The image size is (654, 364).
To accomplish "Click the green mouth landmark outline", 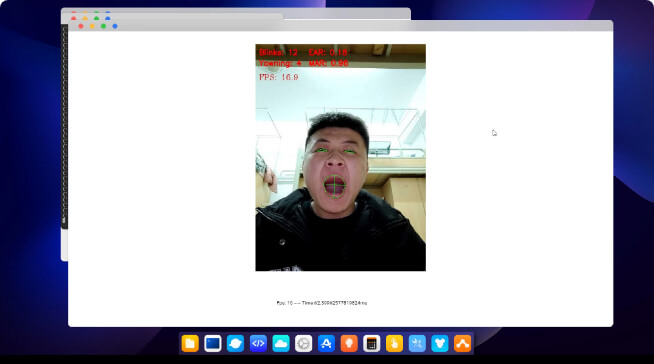I will [335, 186].
